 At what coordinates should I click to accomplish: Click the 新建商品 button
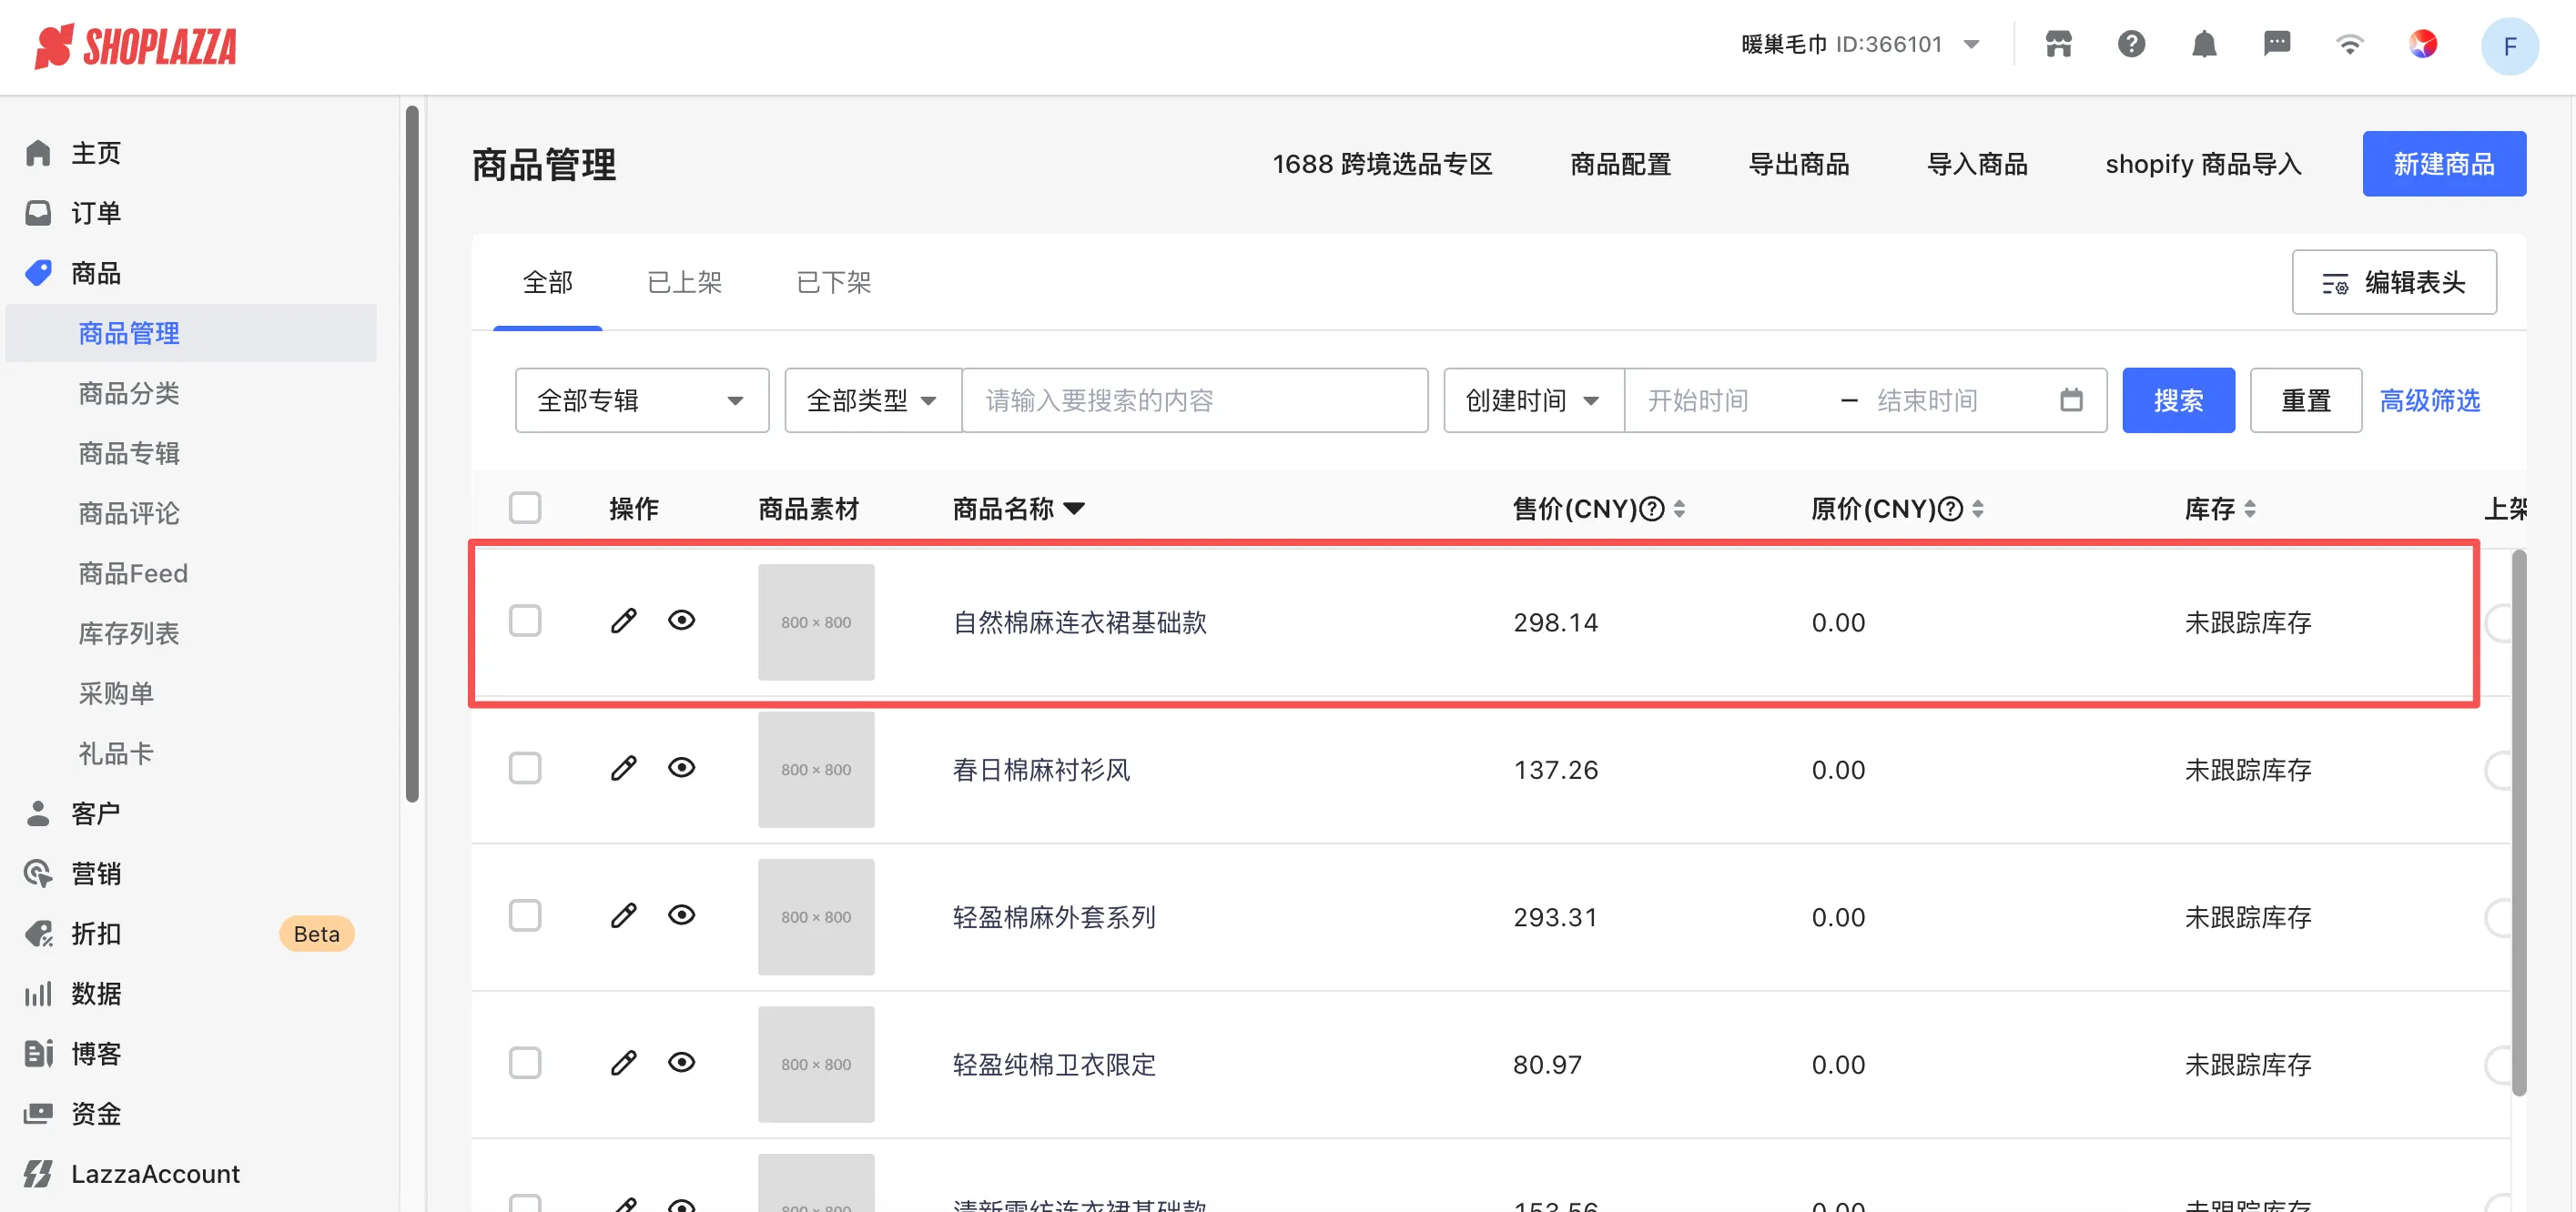click(2444, 164)
